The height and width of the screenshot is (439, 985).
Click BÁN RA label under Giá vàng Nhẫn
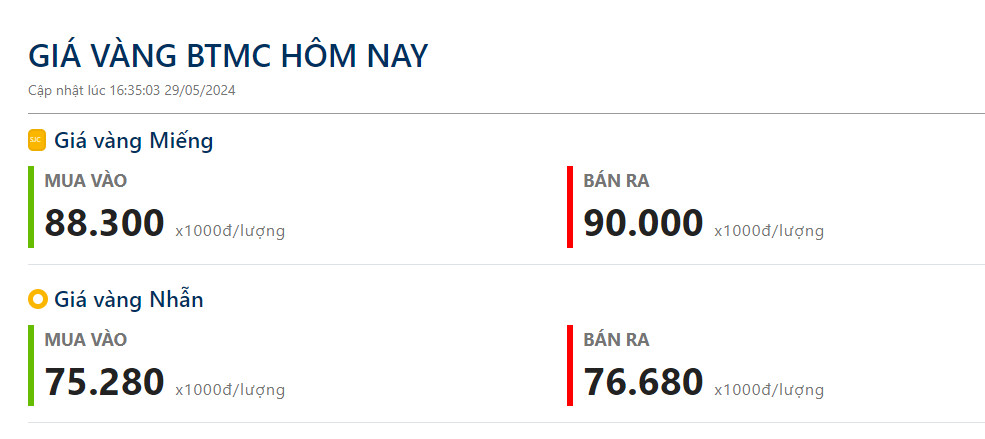pos(616,340)
